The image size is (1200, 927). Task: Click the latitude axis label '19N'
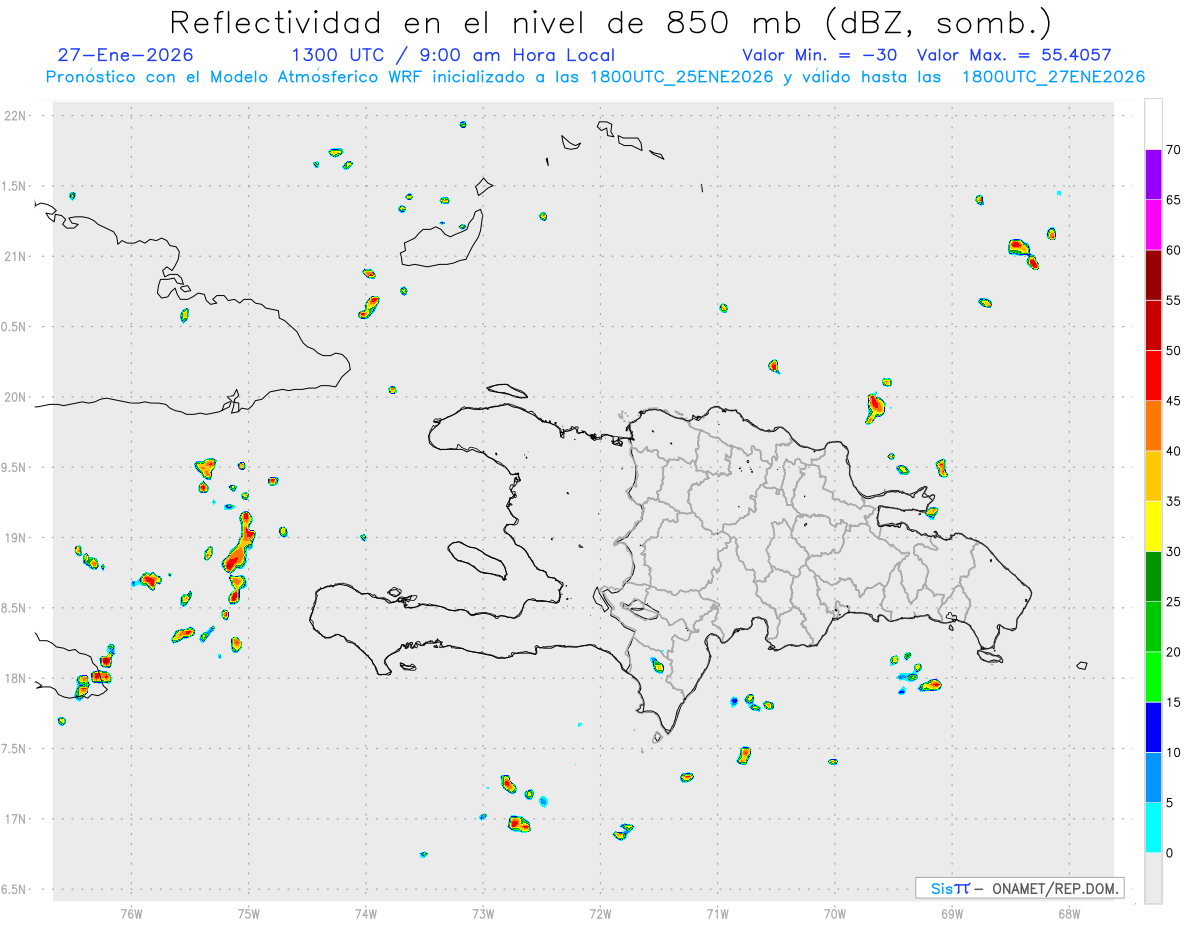16,538
